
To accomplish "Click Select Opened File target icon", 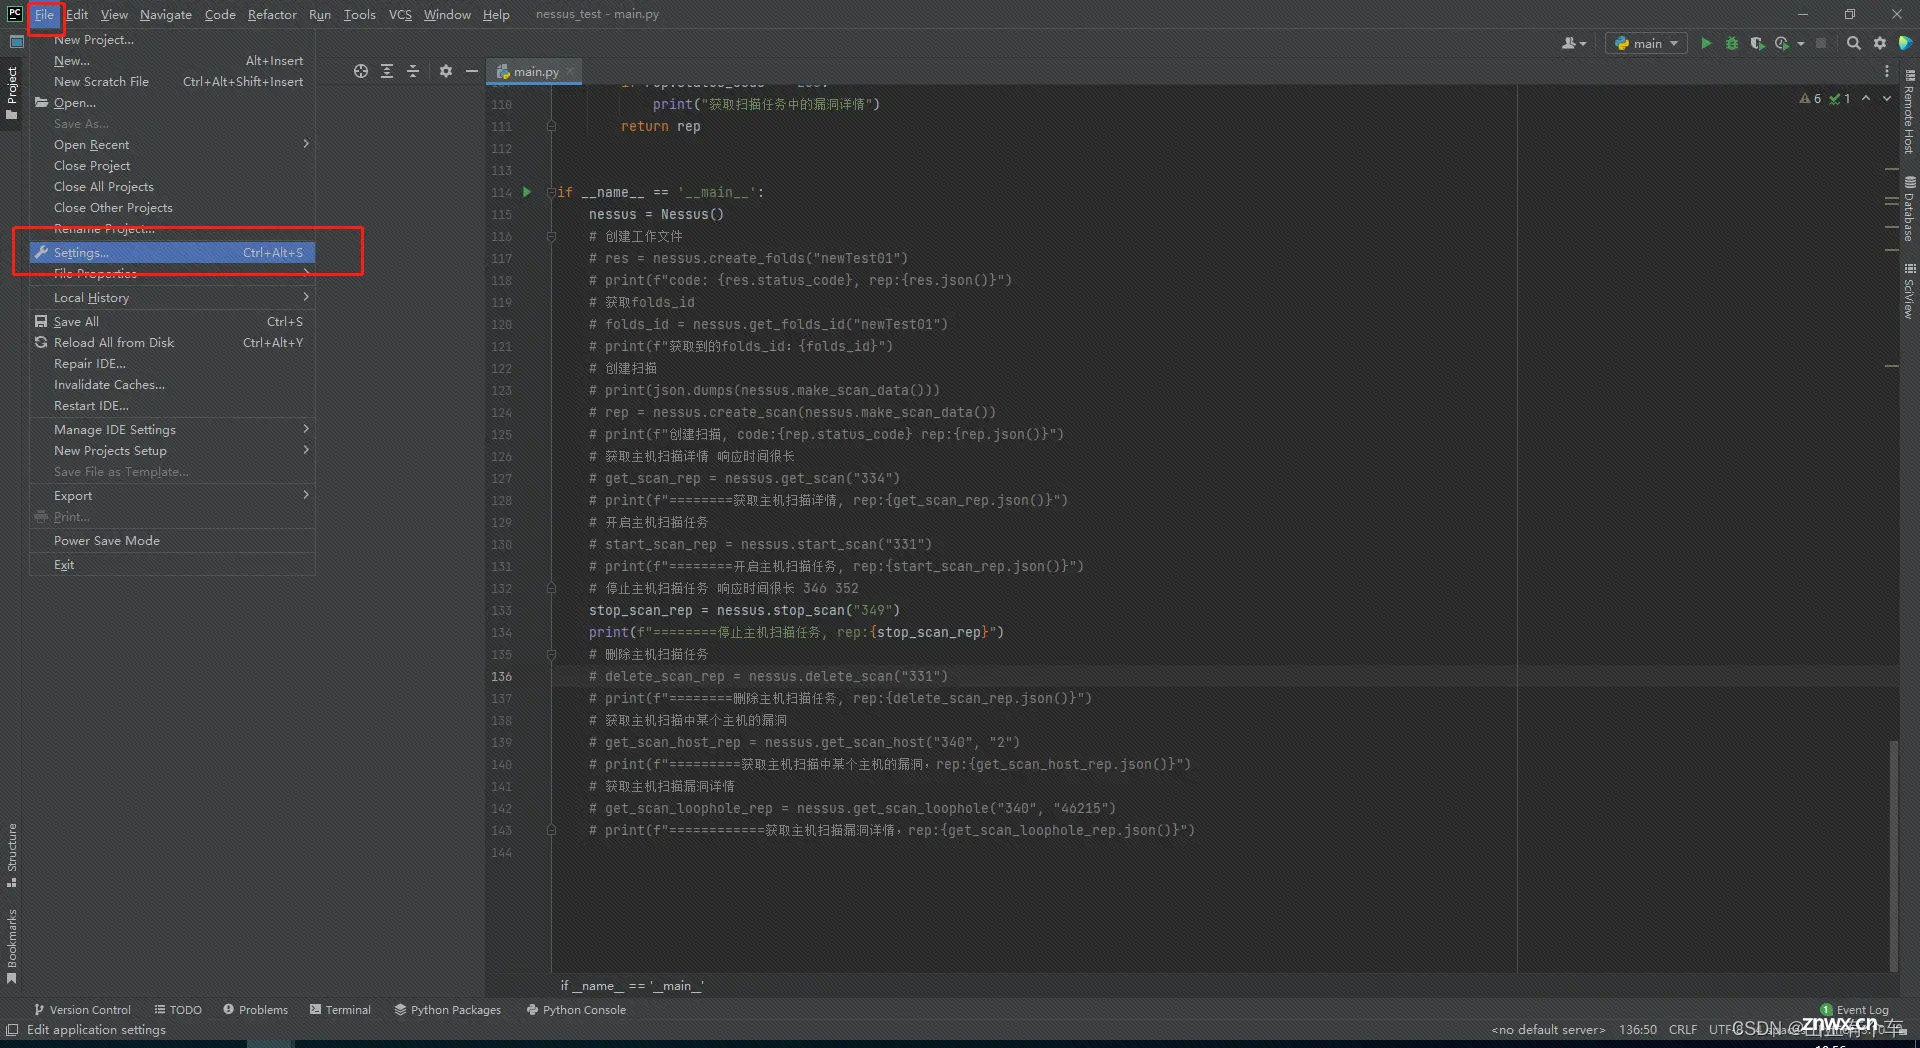I will [361, 71].
